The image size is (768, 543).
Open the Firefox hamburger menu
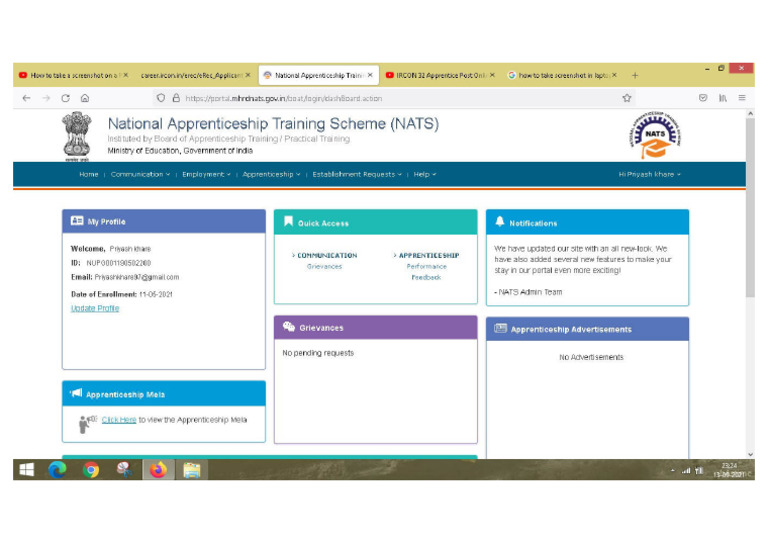click(x=742, y=98)
